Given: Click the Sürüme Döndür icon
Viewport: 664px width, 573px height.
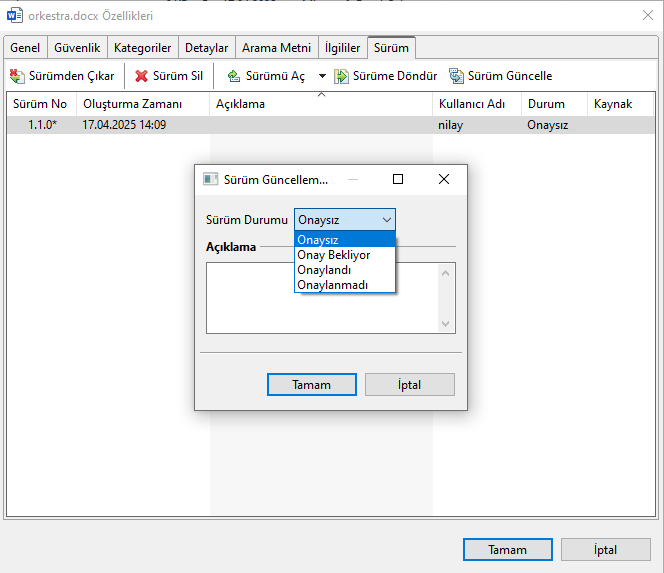Looking at the screenshot, I should [342, 76].
